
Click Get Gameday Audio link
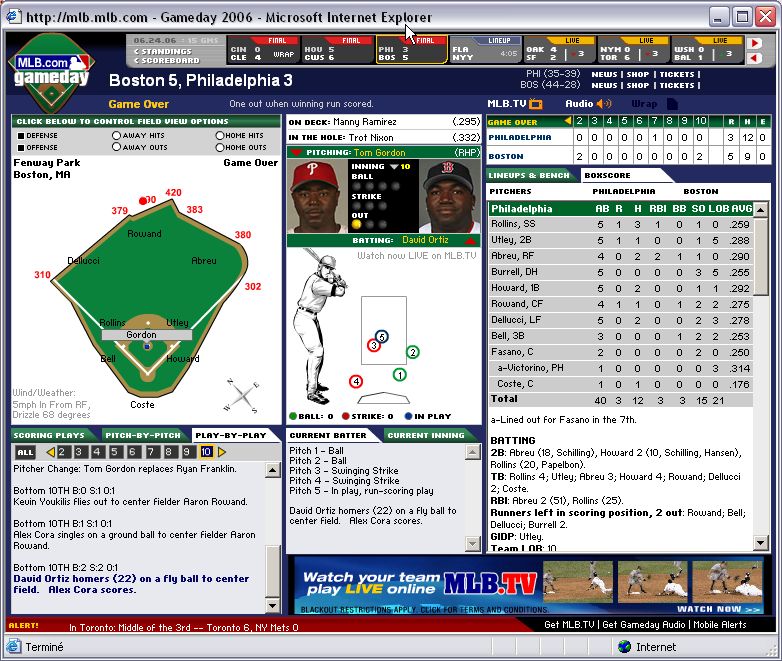point(644,625)
